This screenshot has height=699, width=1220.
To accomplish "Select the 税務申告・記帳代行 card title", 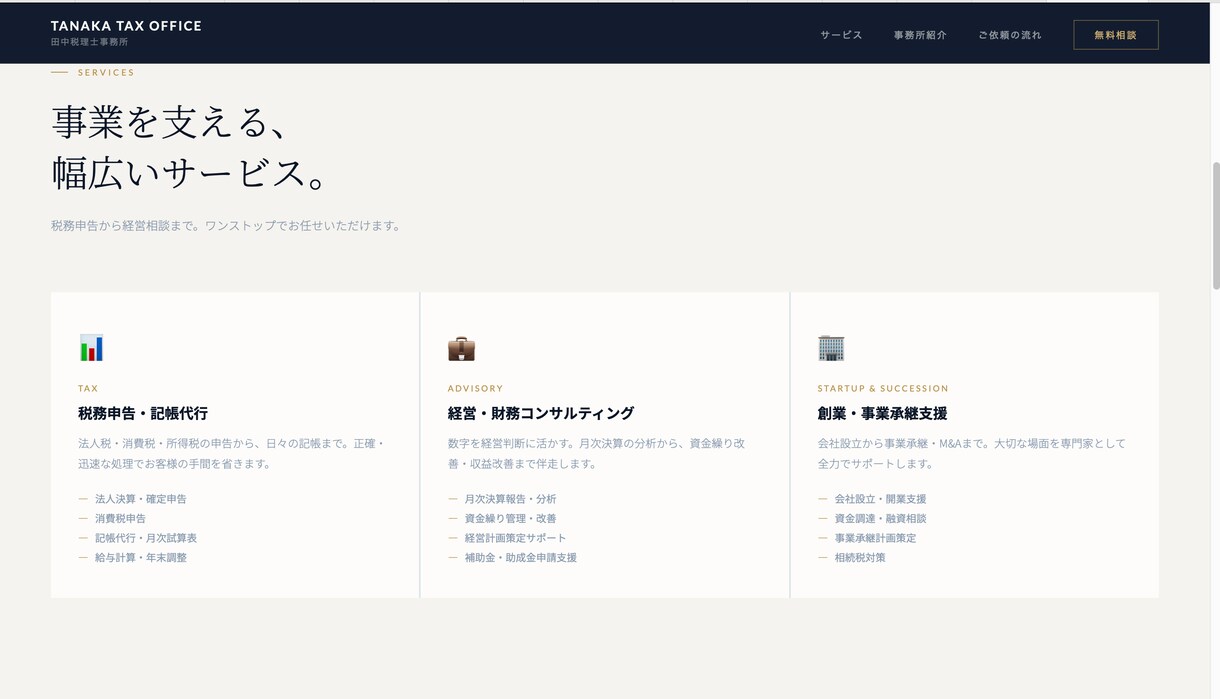I will [143, 413].
